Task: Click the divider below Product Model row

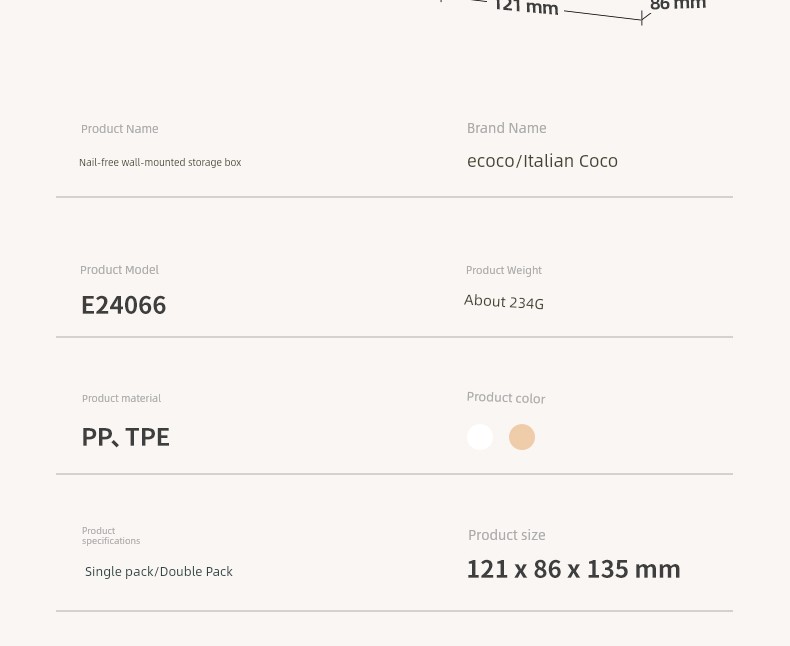Action: (394, 337)
